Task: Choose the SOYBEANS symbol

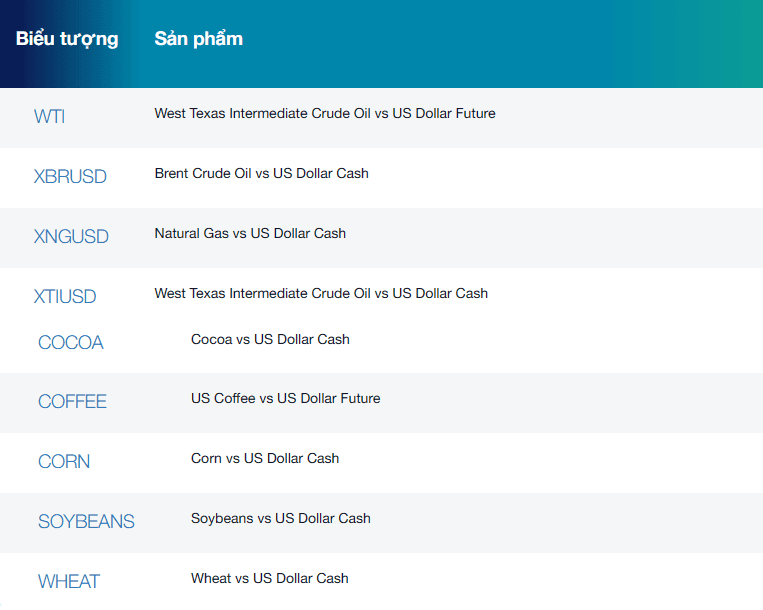Action: (x=86, y=521)
